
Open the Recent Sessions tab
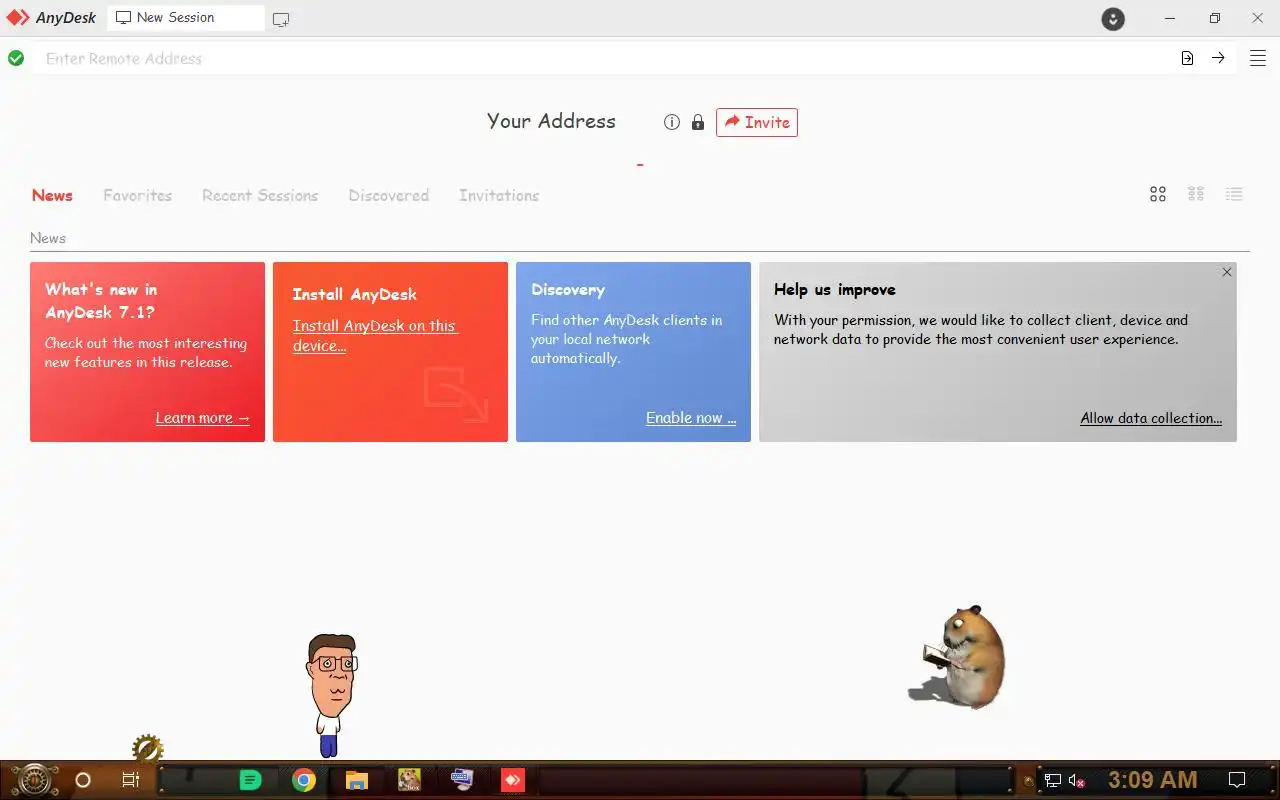pos(260,195)
